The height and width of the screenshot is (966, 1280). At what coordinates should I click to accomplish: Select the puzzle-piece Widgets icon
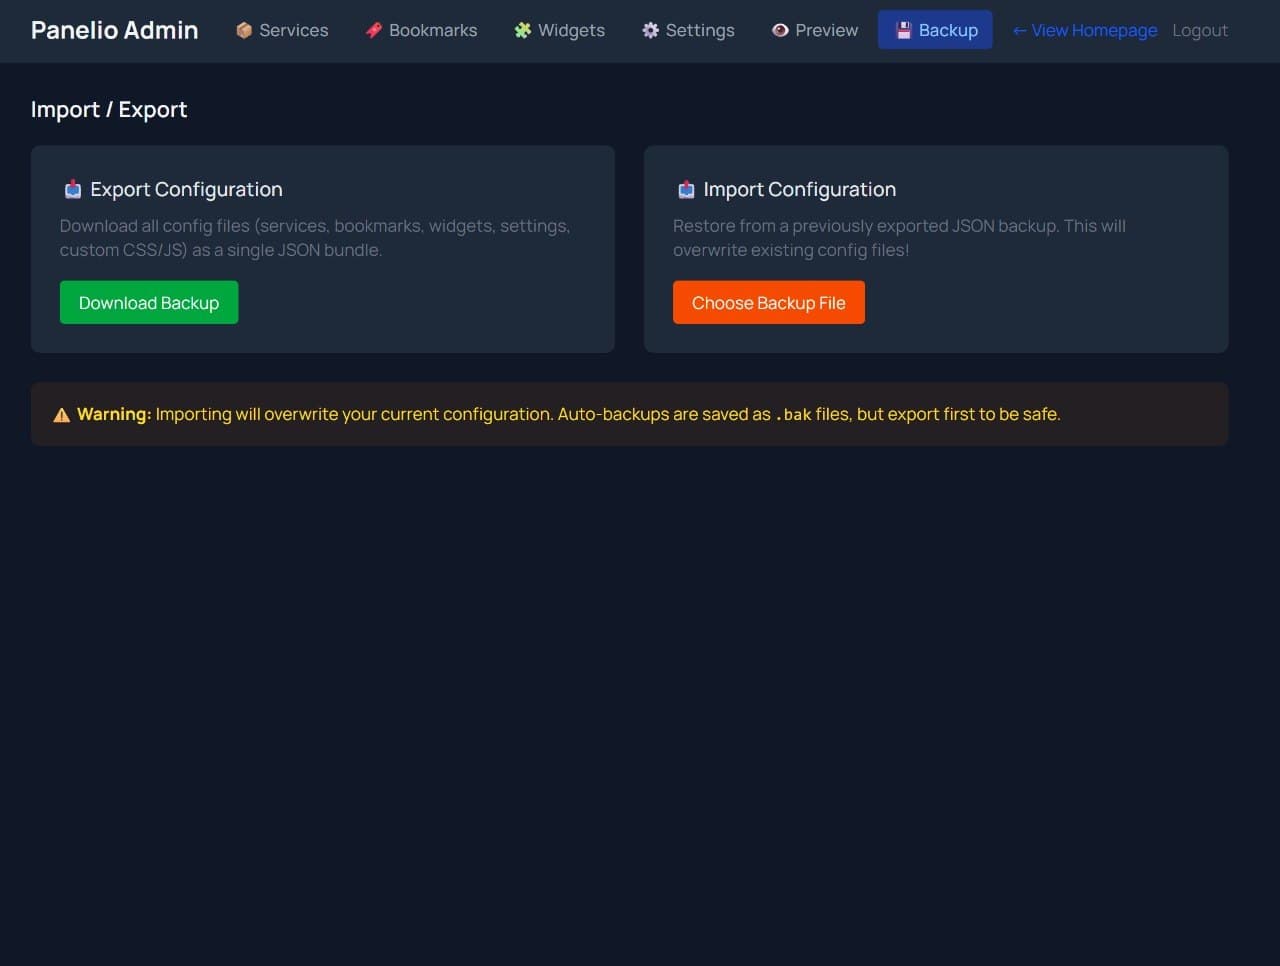pyautogui.click(x=521, y=30)
